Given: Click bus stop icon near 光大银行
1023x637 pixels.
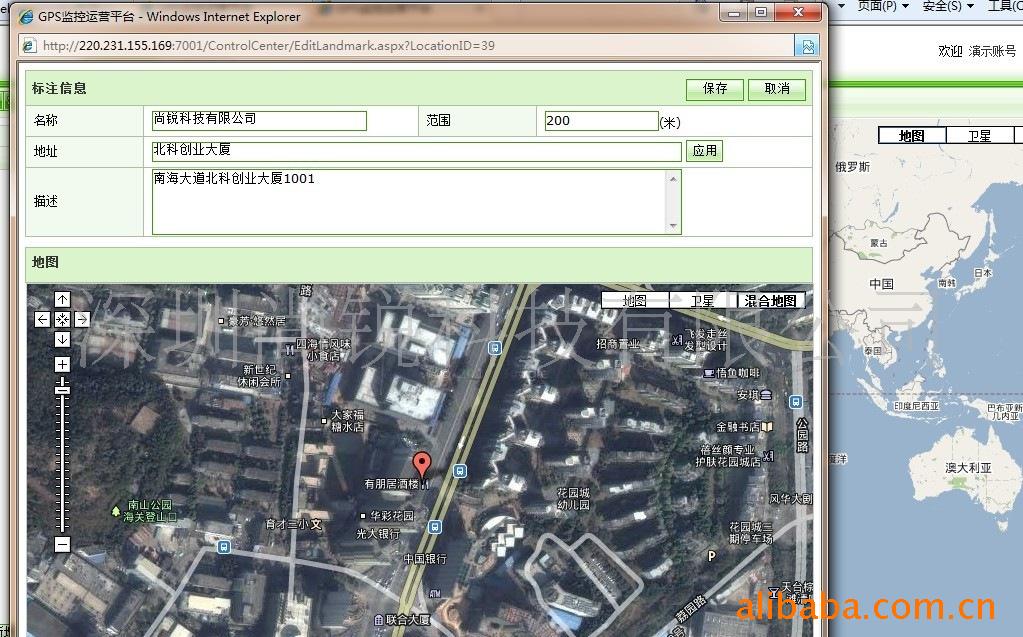Looking at the screenshot, I should click(435, 526).
